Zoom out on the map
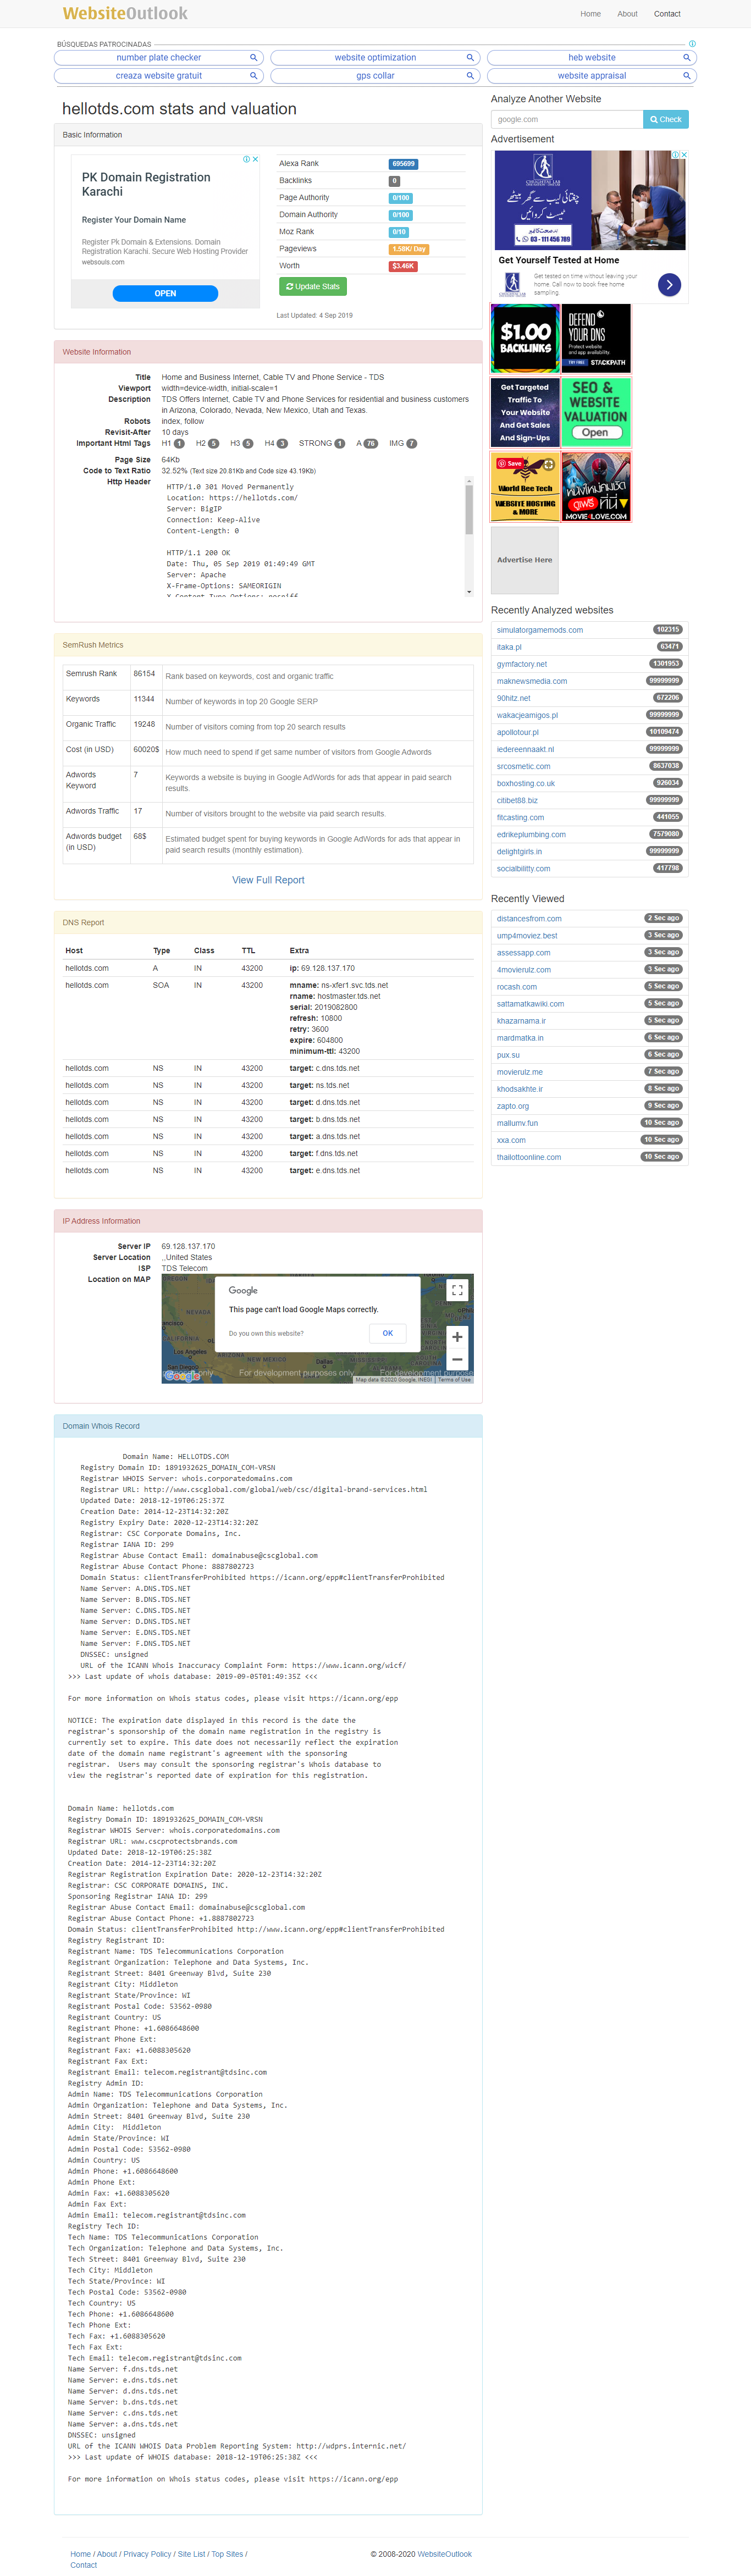The image size is (751, 2576). [457, 1359]
